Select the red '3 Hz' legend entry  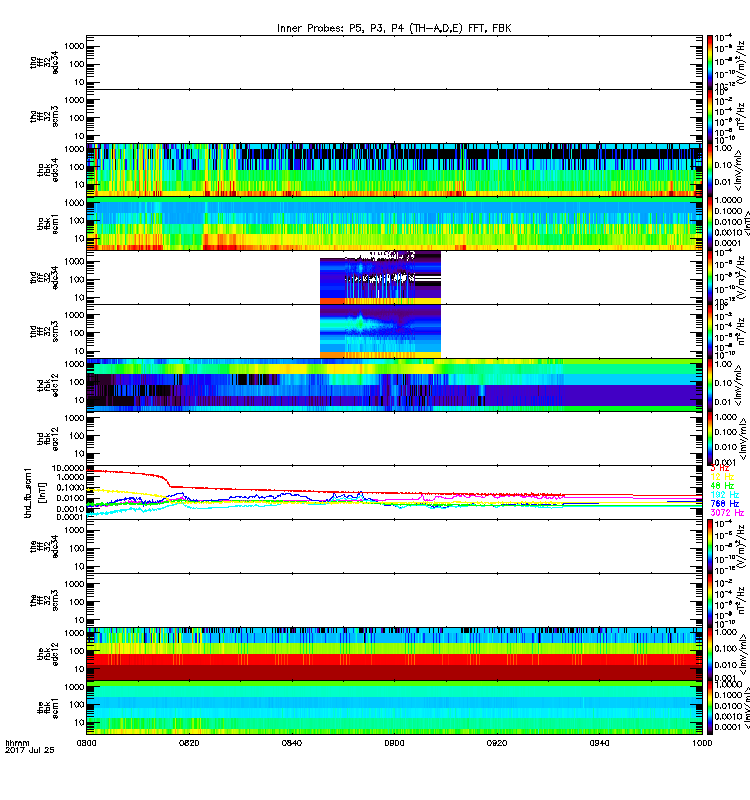pyautogui.click(x=720, y=468)
